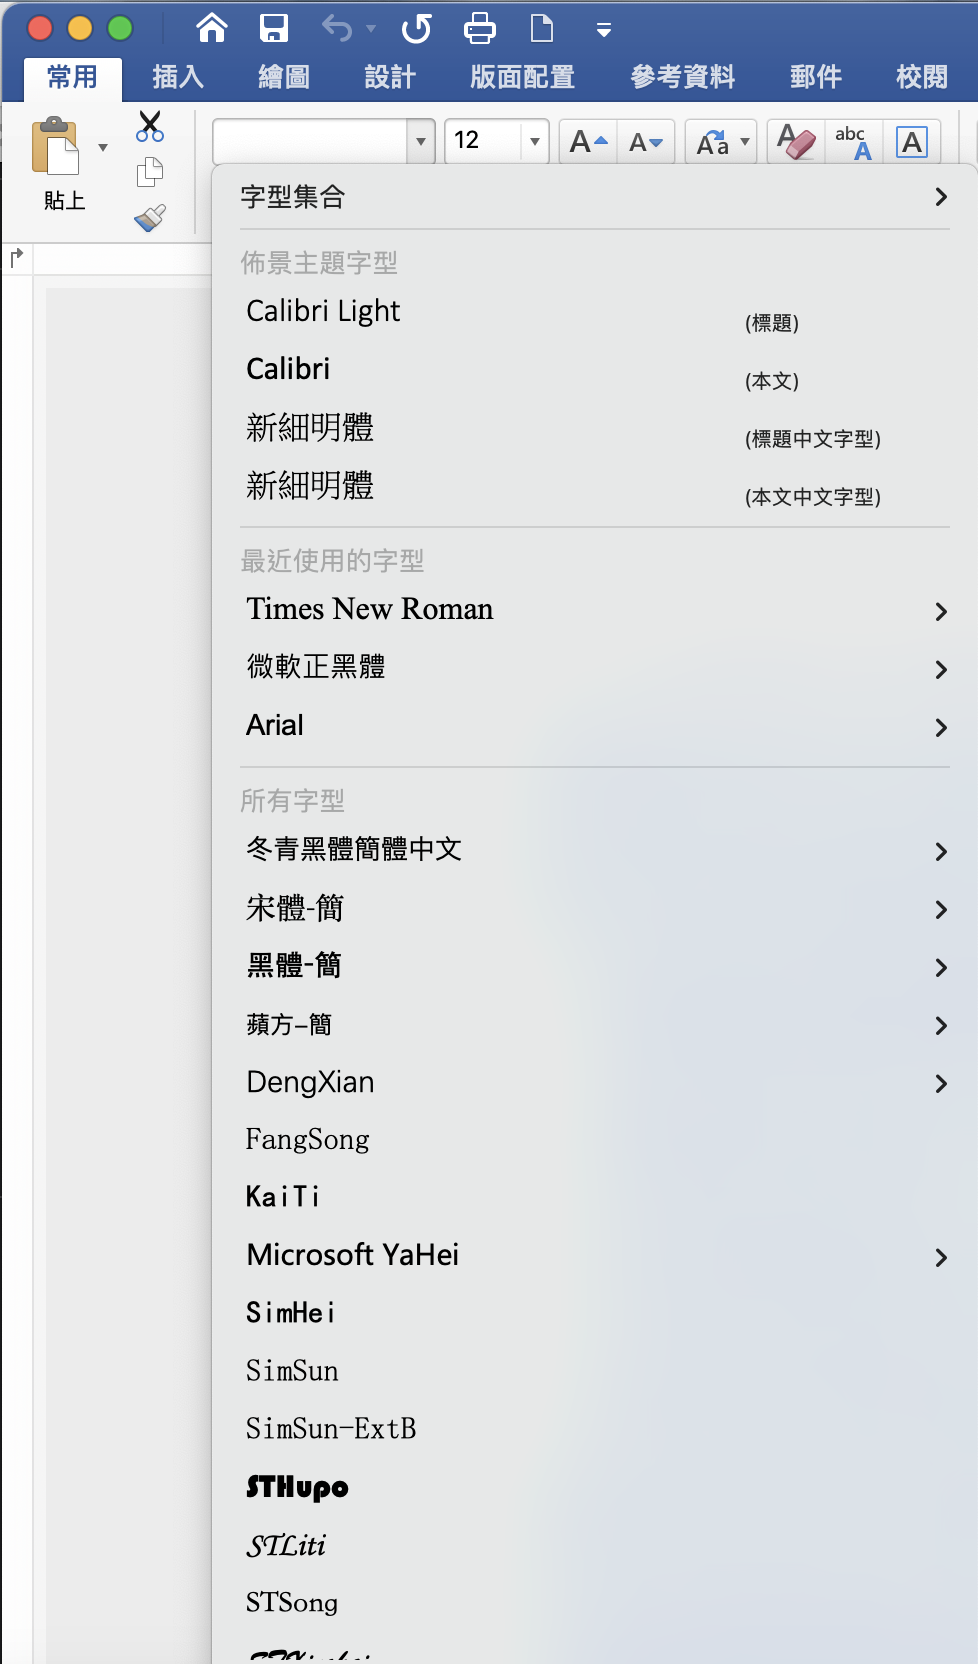The image size is (978, 1664).
Task: Switch to the 插入 ribbon tab
Action: click(176, 75)
